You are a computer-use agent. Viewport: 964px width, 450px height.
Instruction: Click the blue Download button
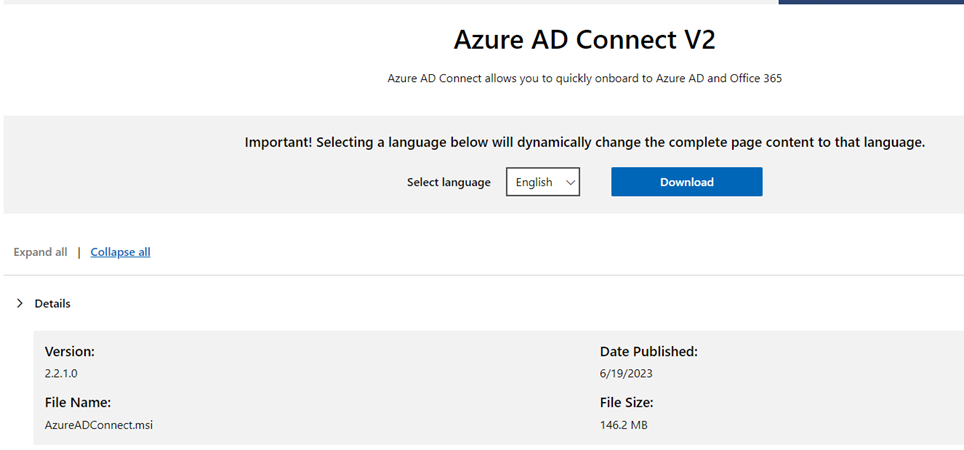686,182
